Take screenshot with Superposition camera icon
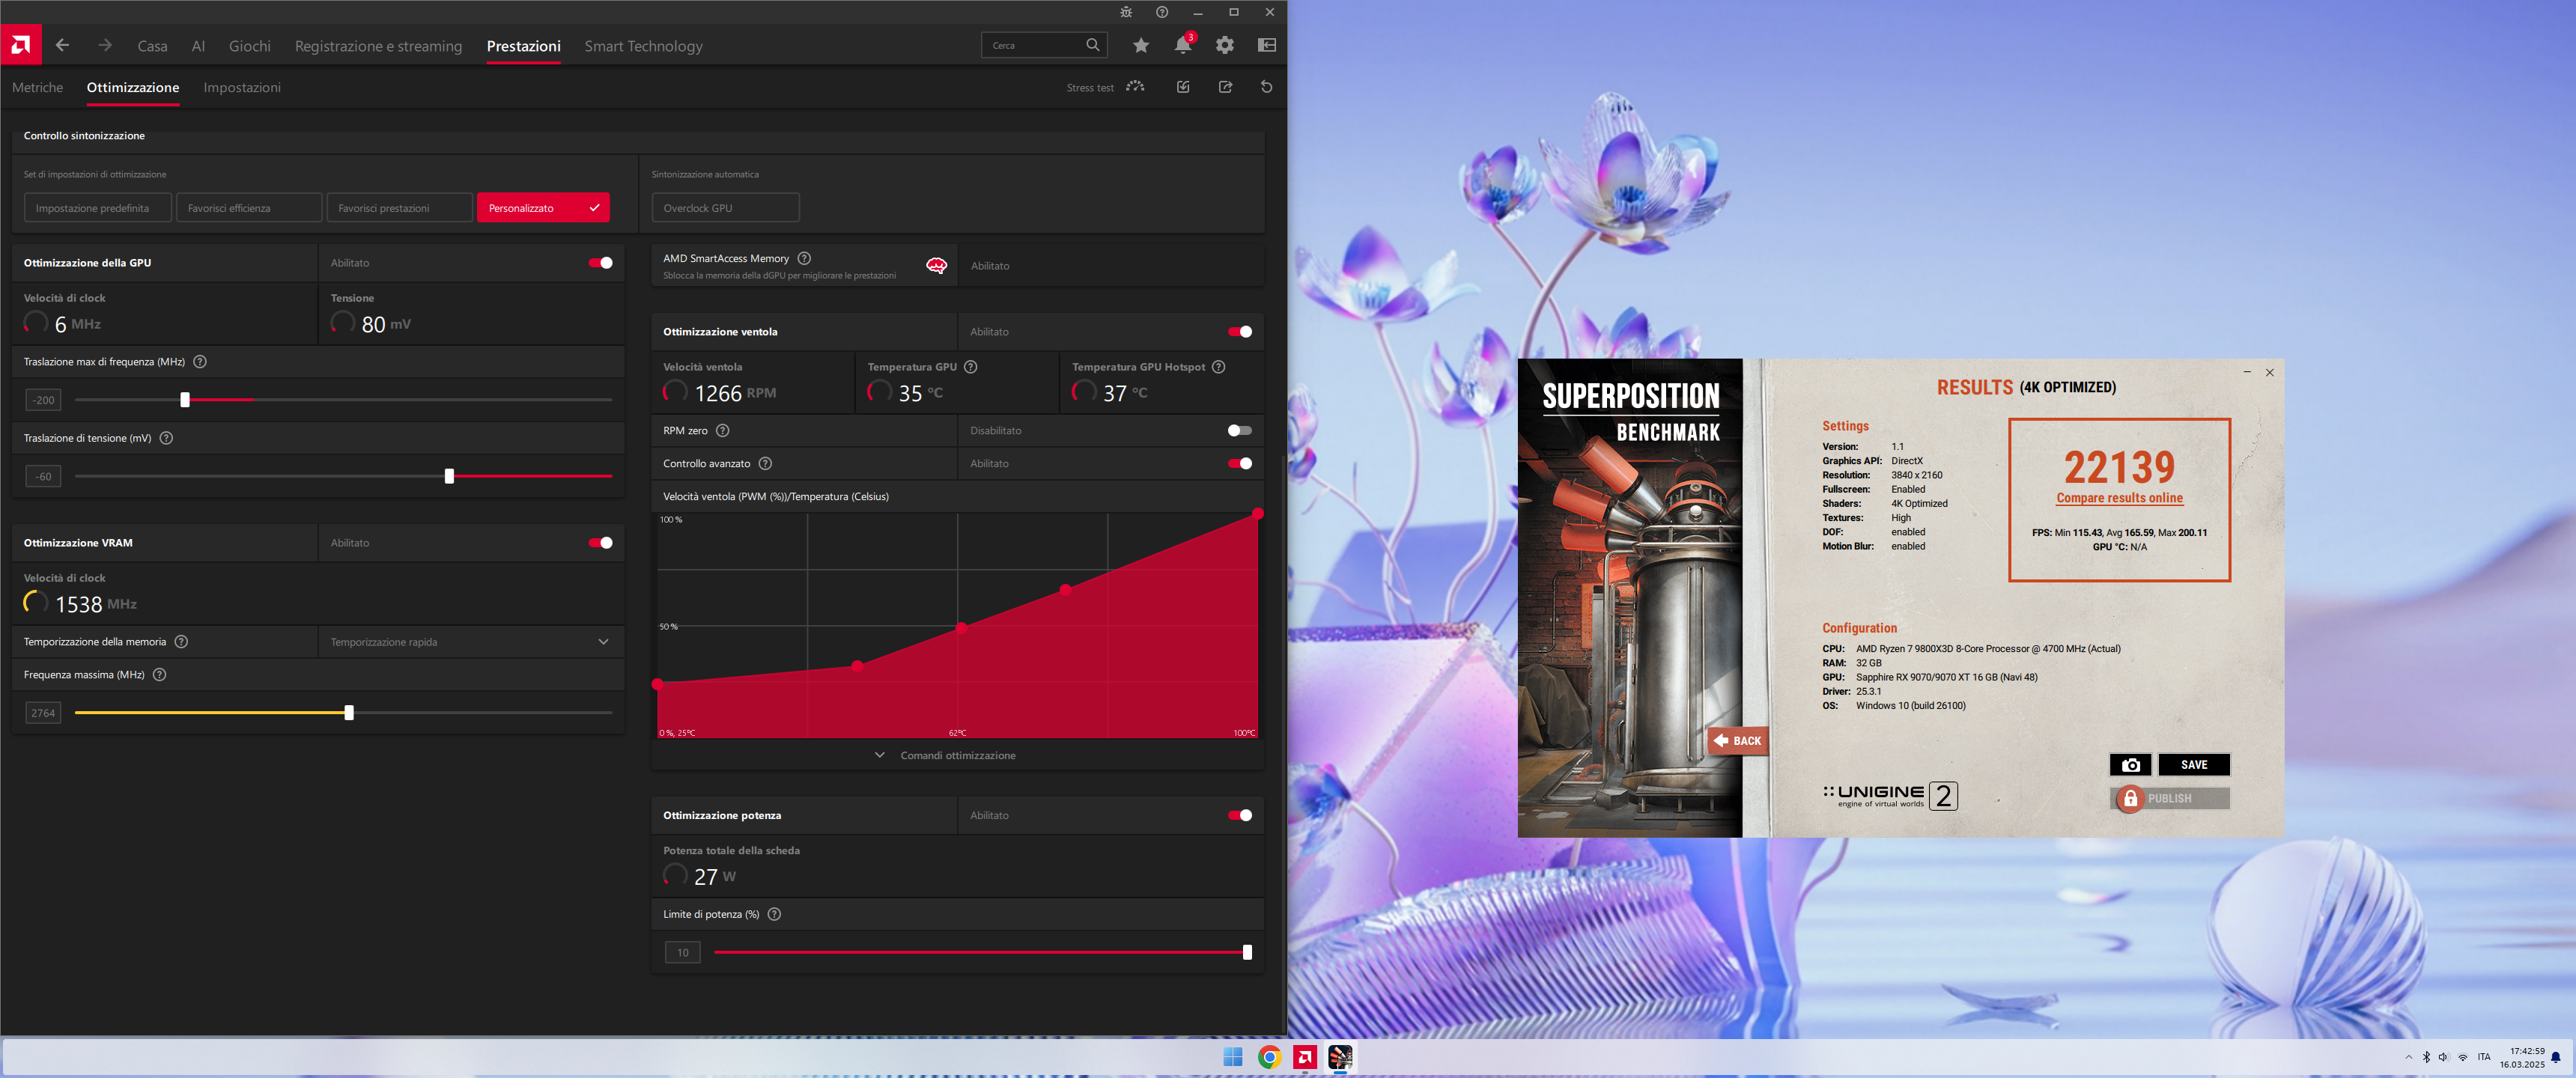 (2130, 765)
